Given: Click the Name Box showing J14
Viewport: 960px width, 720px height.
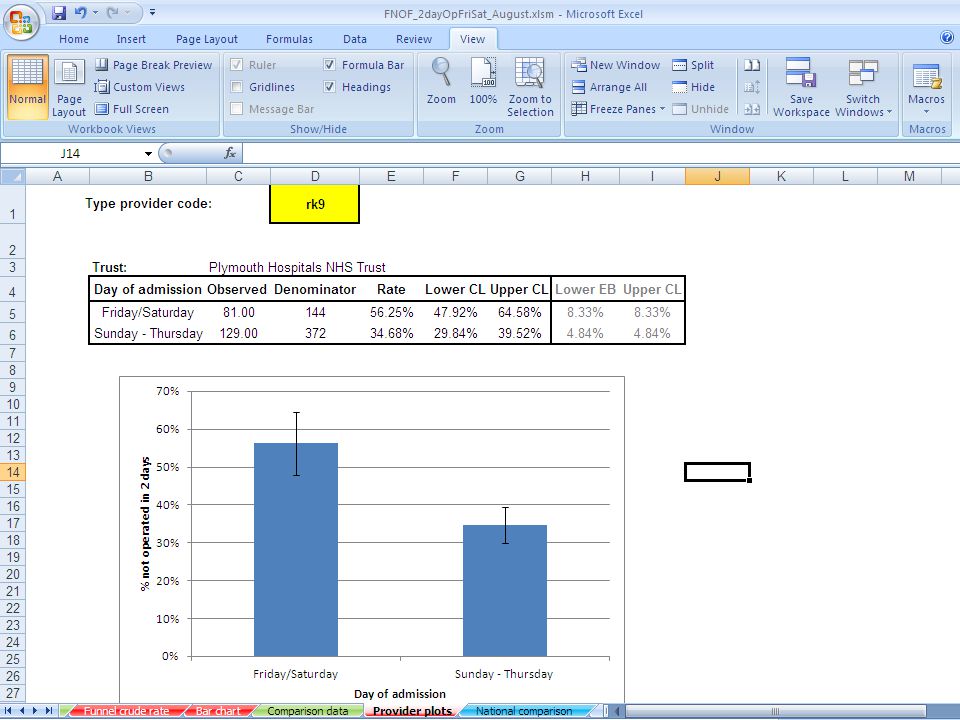Looking at the screenshot, I should (x=70, y=154).
